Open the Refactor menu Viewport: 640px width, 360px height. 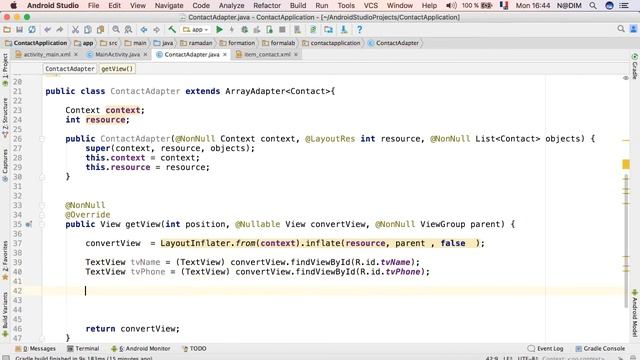coord(267,5)
